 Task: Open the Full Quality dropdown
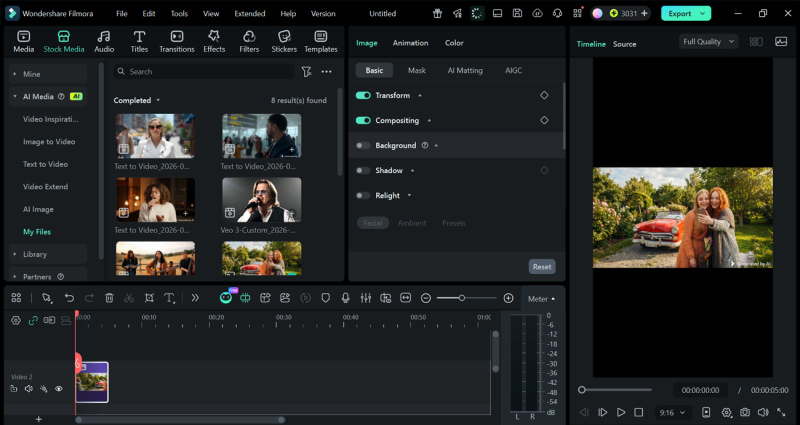click(708, 42)
